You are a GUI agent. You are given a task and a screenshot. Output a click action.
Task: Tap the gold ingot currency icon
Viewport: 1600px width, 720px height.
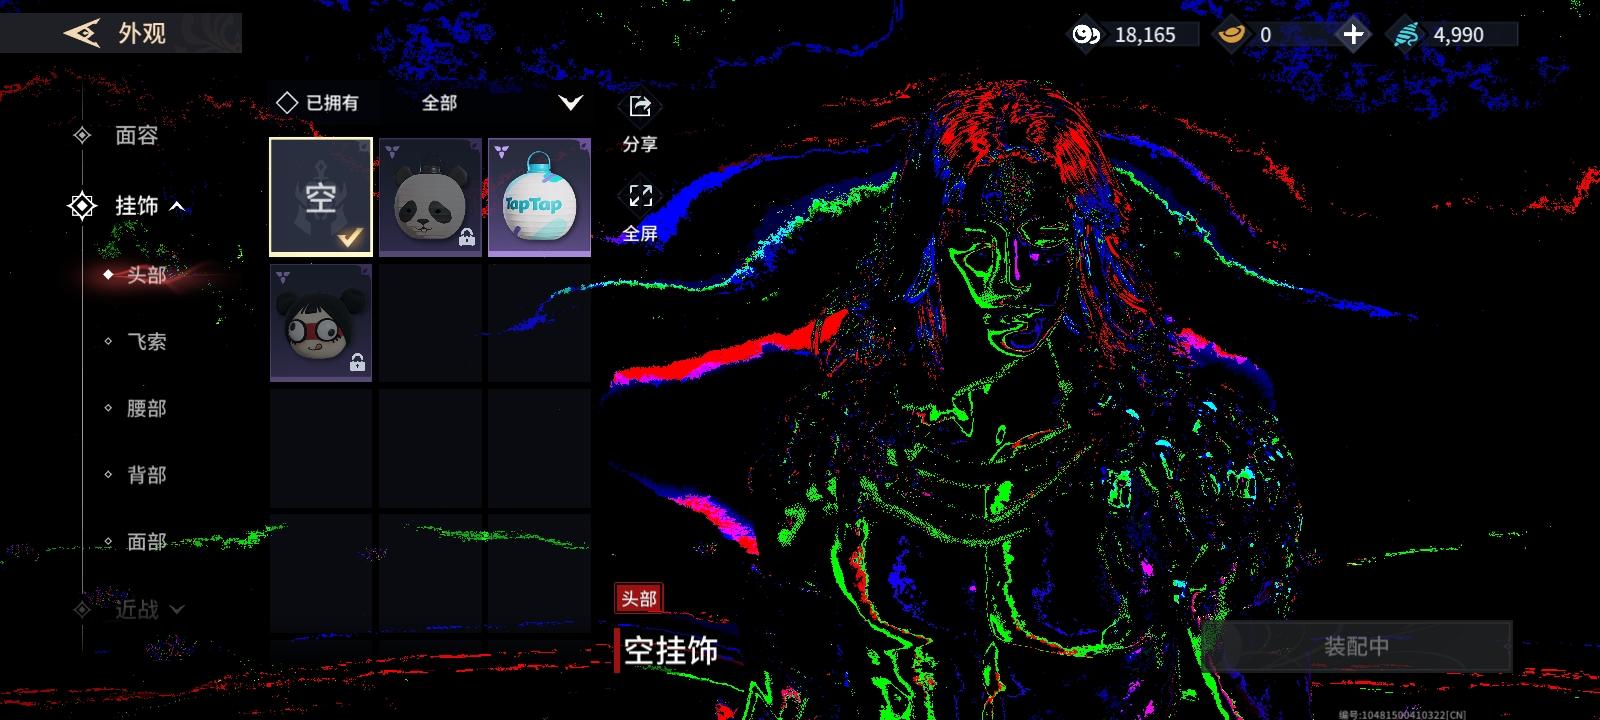point(1230,35)
